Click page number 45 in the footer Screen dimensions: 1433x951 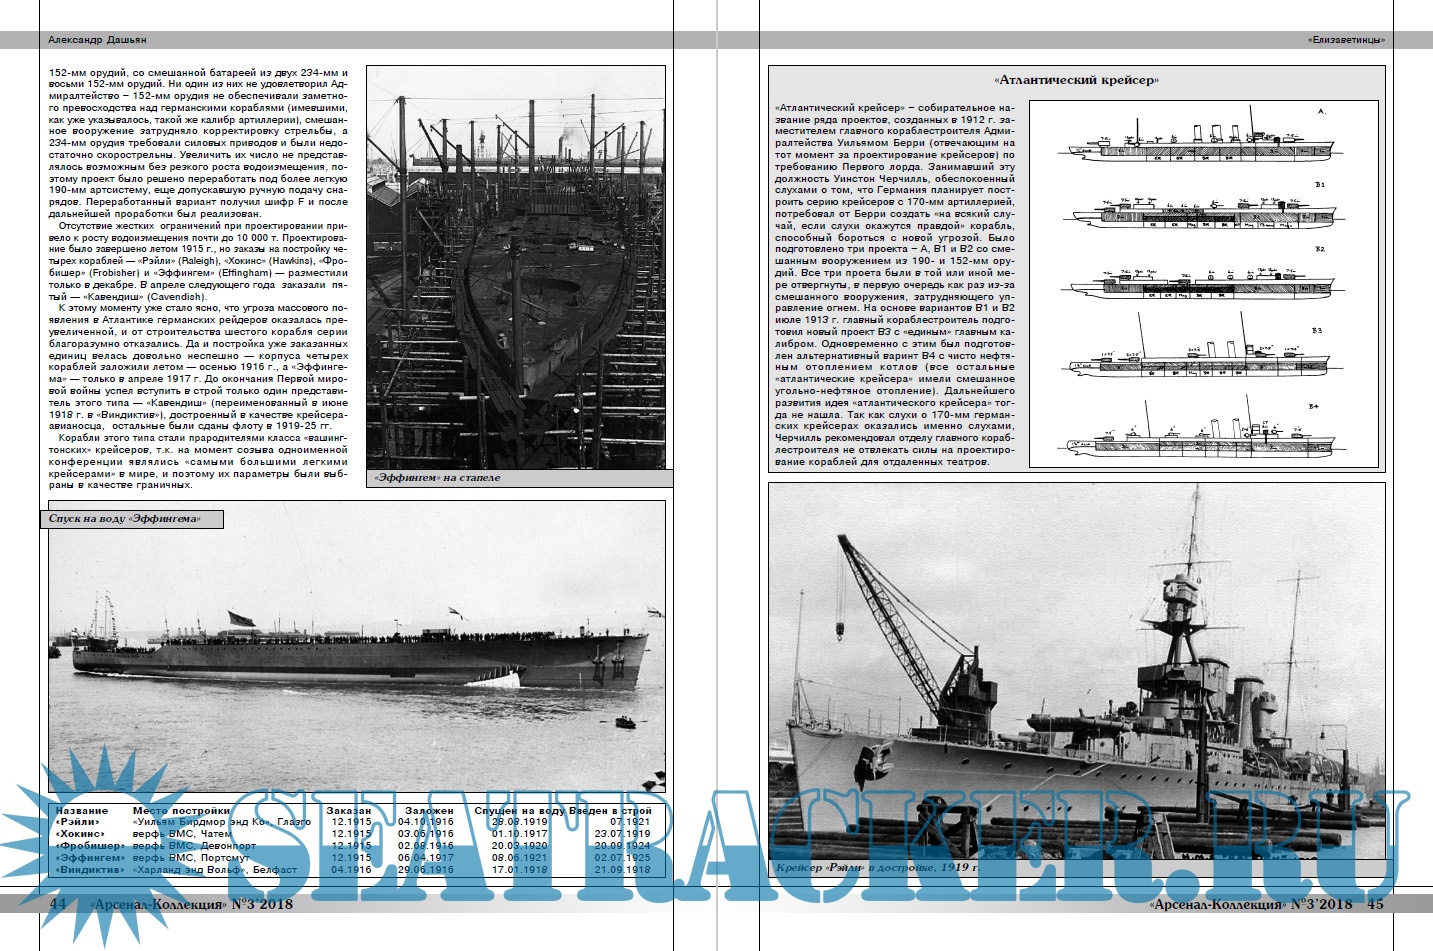(x=1375, y=904)
